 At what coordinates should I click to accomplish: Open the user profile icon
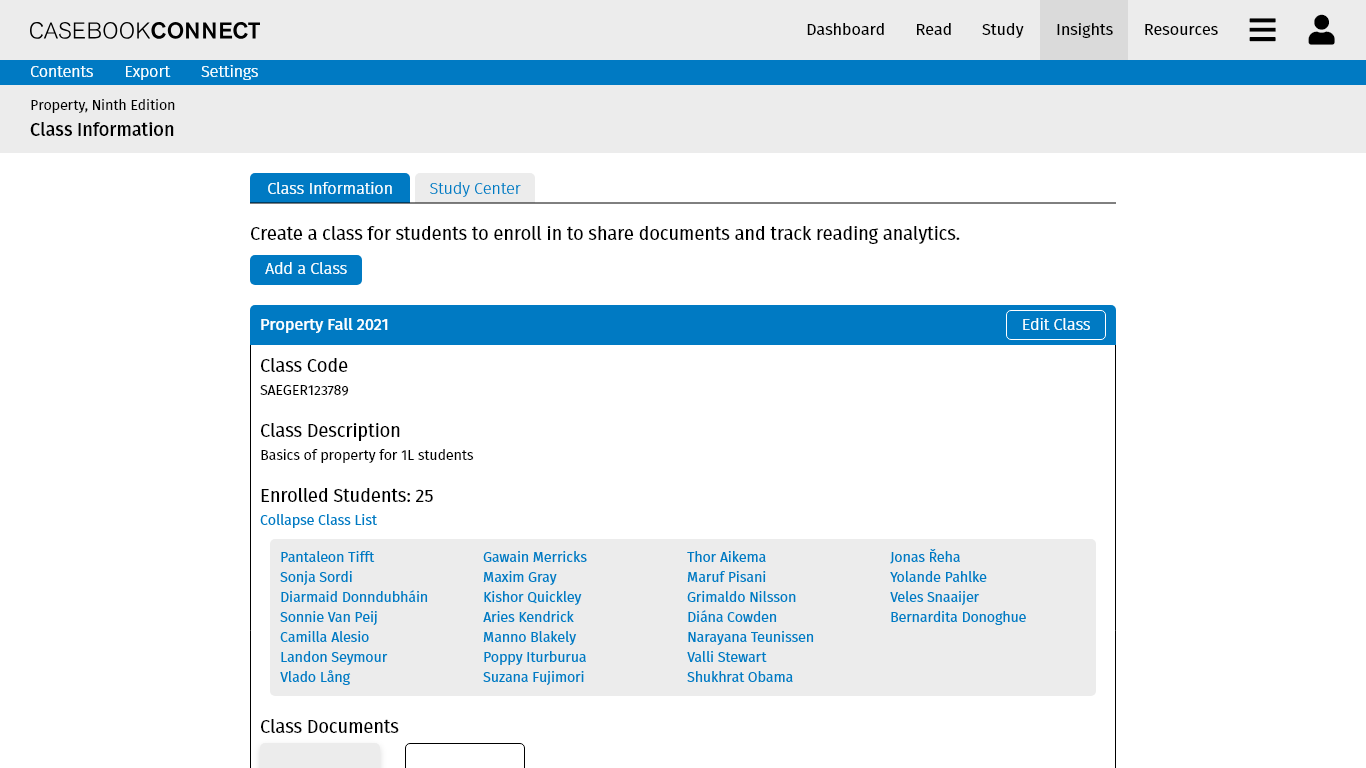coord(1321,30)
